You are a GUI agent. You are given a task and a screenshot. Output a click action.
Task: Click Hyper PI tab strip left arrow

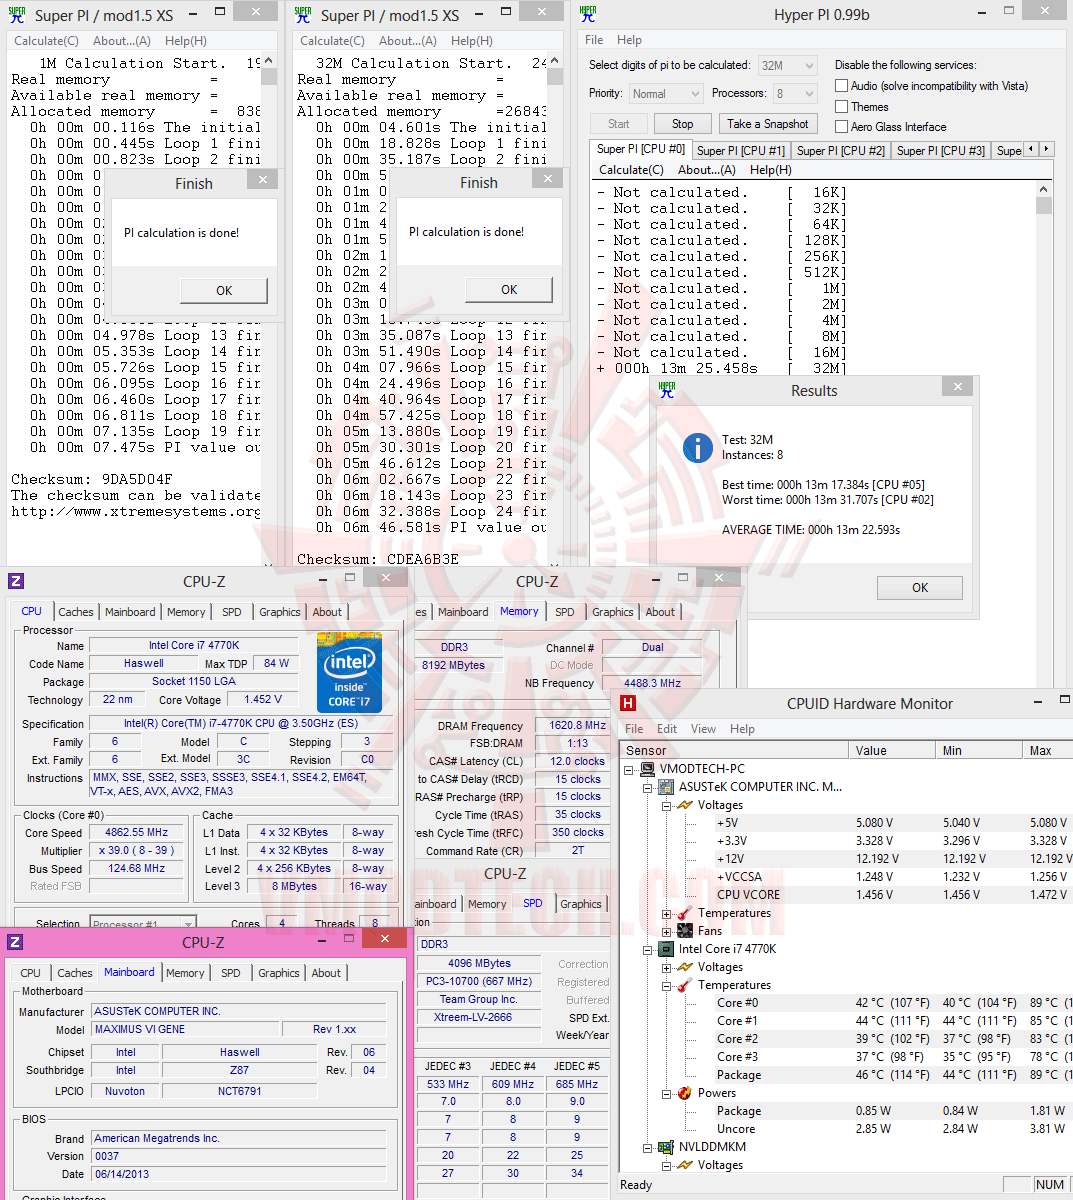tap(1031, 149)
